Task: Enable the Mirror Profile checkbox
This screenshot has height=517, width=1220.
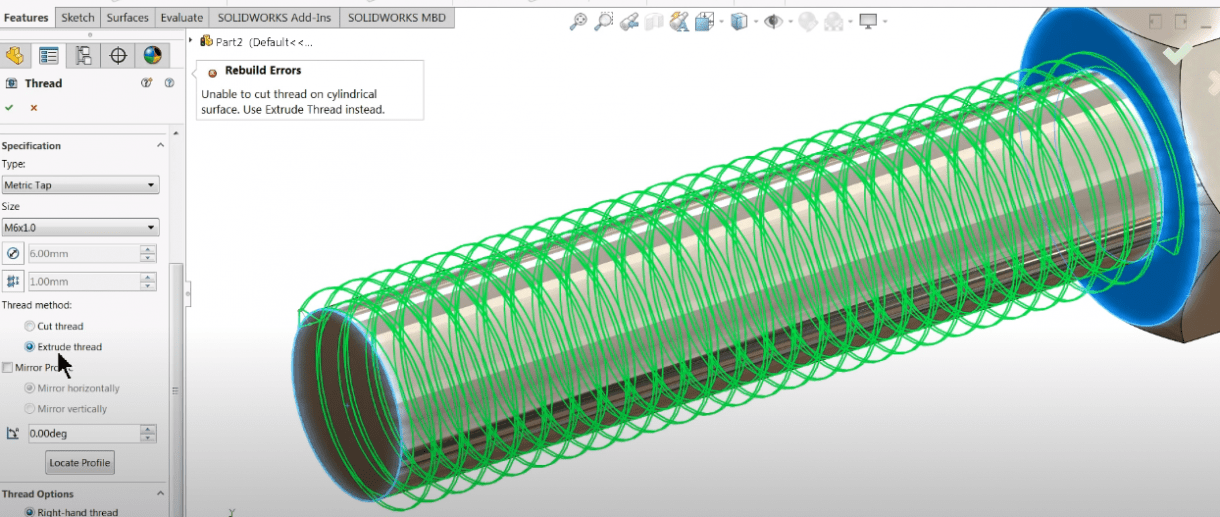Action: [x=8, y=368]
